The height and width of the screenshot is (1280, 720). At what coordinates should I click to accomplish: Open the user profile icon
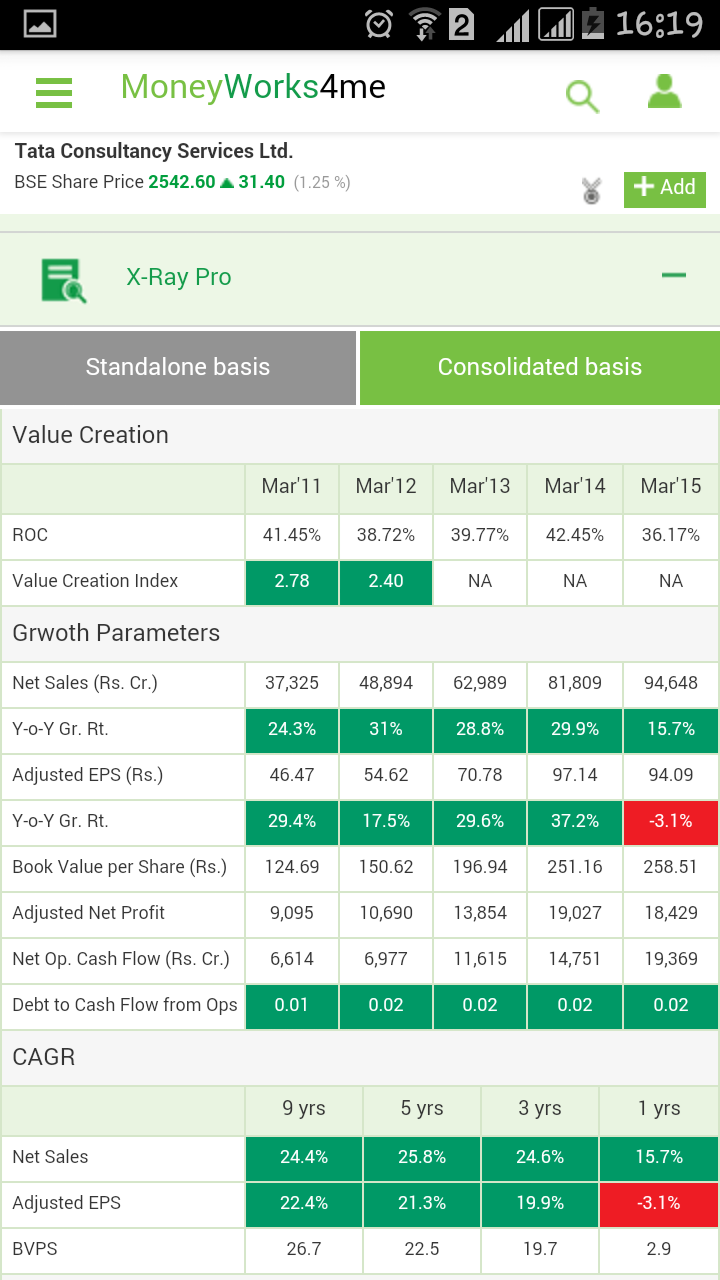[x=664, y=92]
